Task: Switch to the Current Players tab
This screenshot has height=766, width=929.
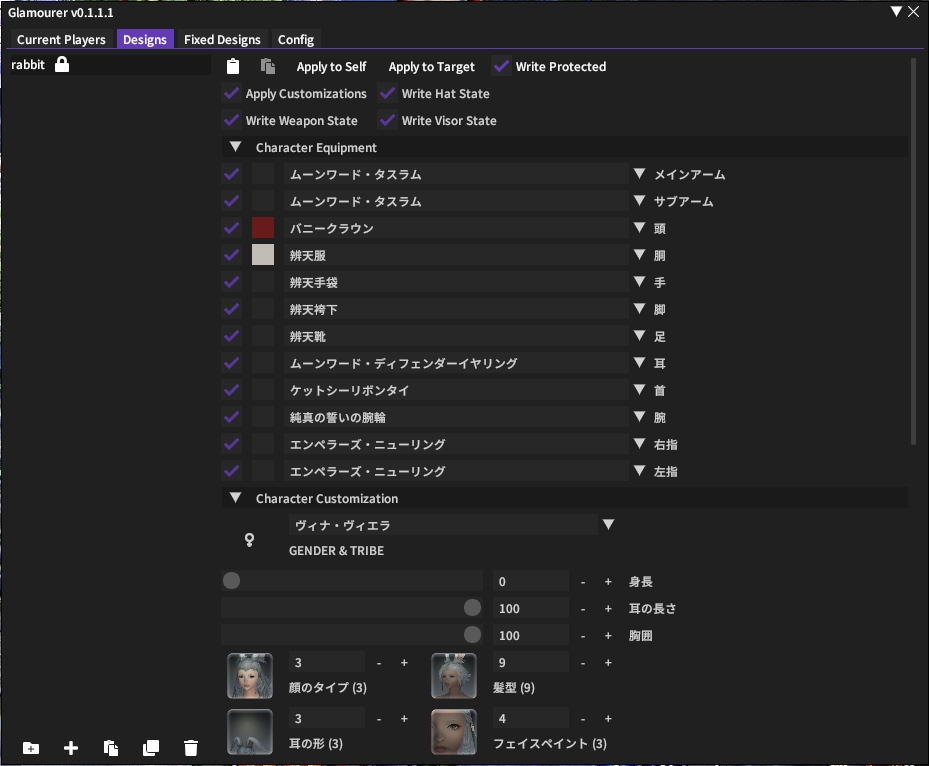Action: [x=61, y=40]
